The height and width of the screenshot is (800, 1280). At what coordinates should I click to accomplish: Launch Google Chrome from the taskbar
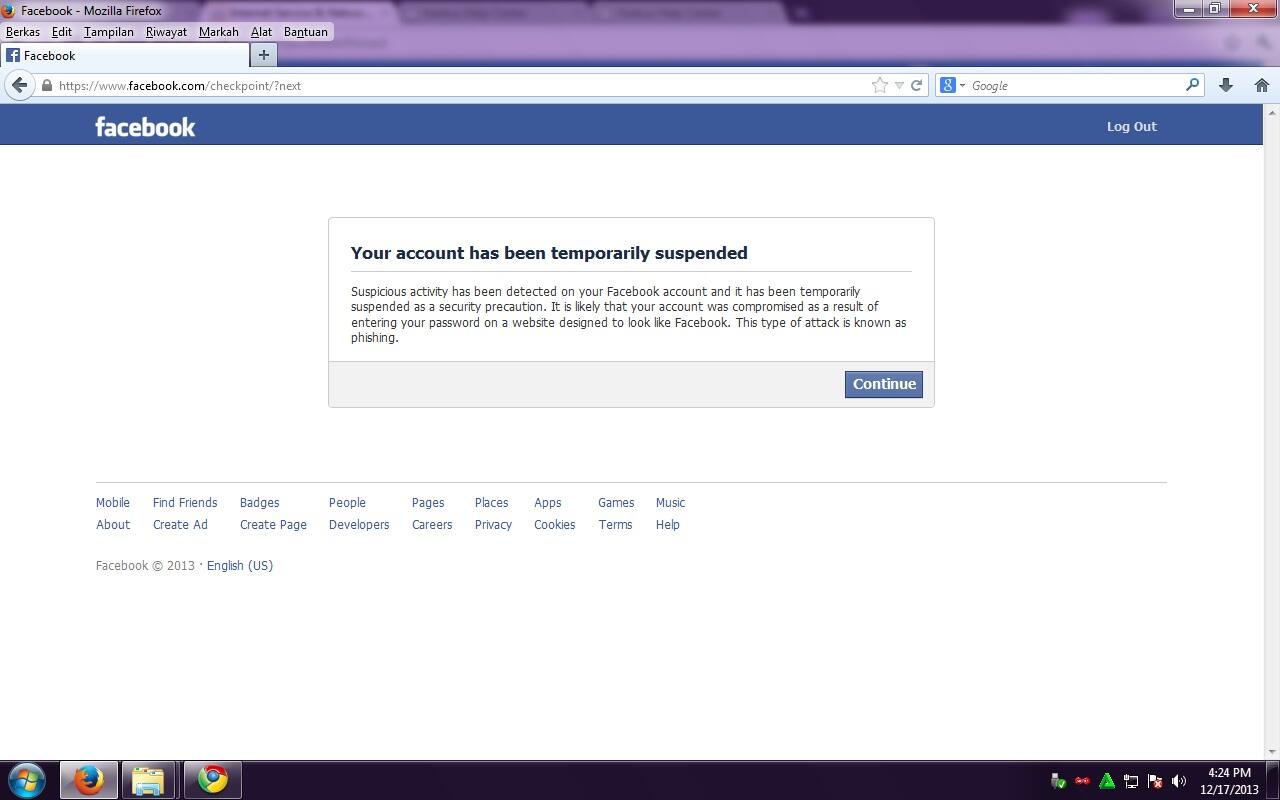(212, 780)
